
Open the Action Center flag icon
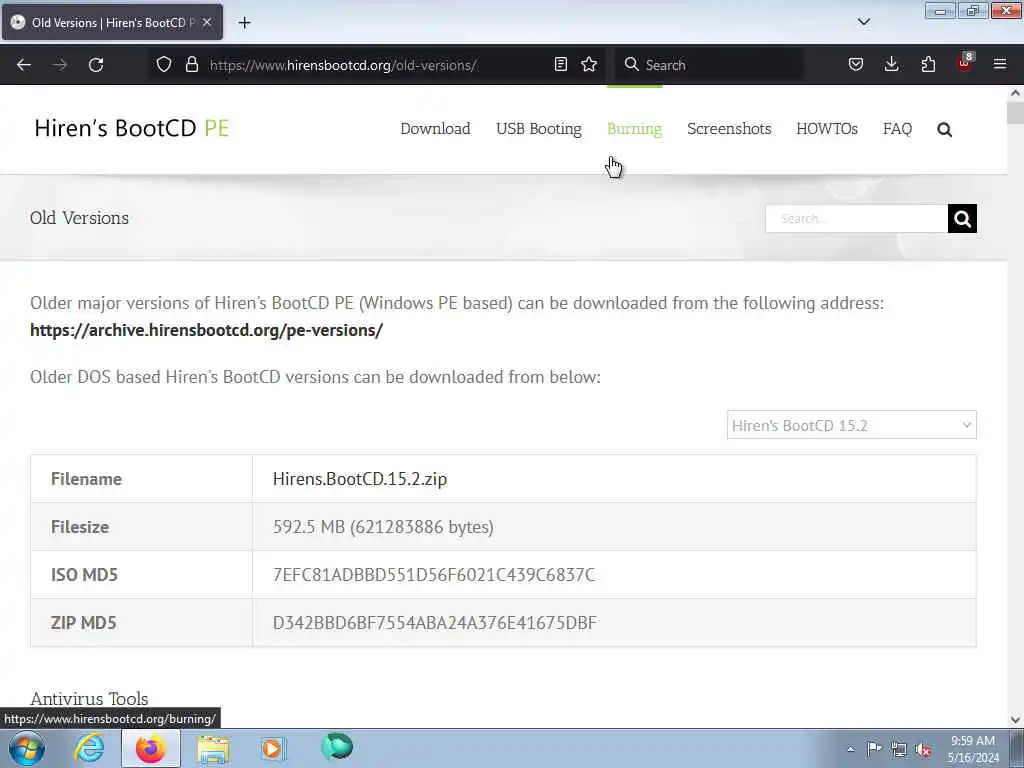[x=874, y=748]
